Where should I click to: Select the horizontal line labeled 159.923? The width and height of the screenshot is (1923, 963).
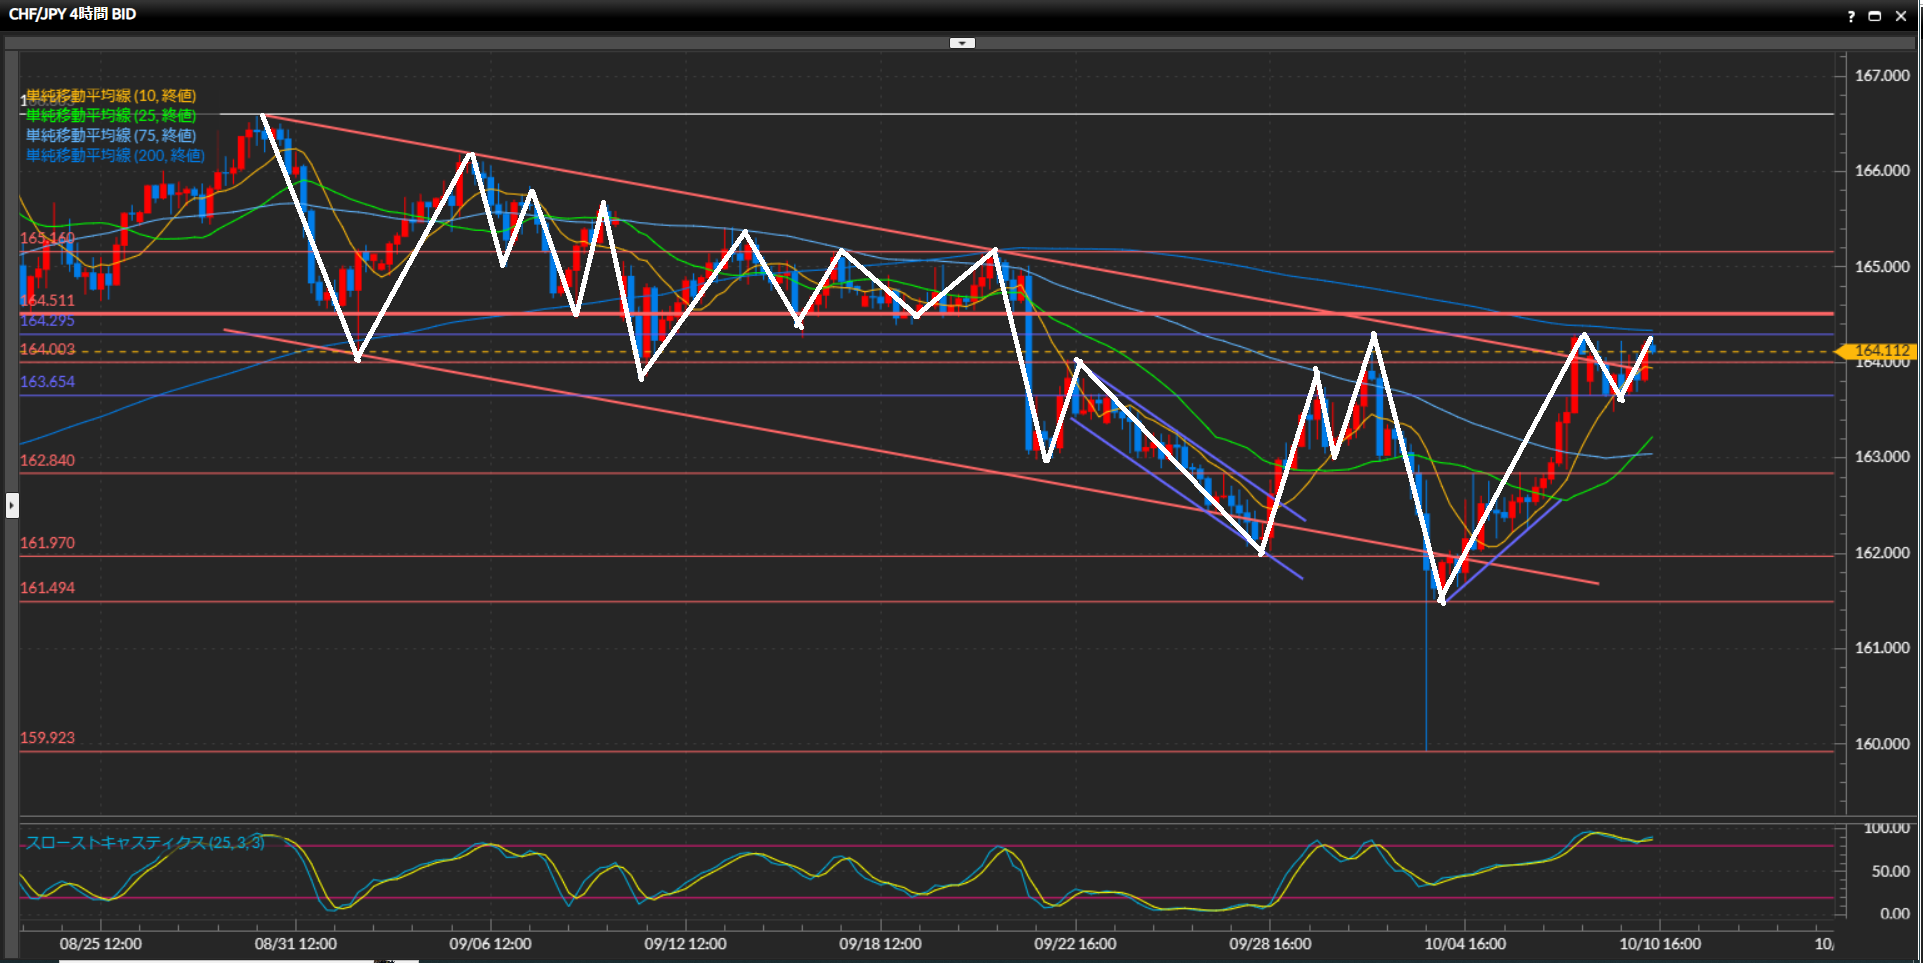click(47, 738)
